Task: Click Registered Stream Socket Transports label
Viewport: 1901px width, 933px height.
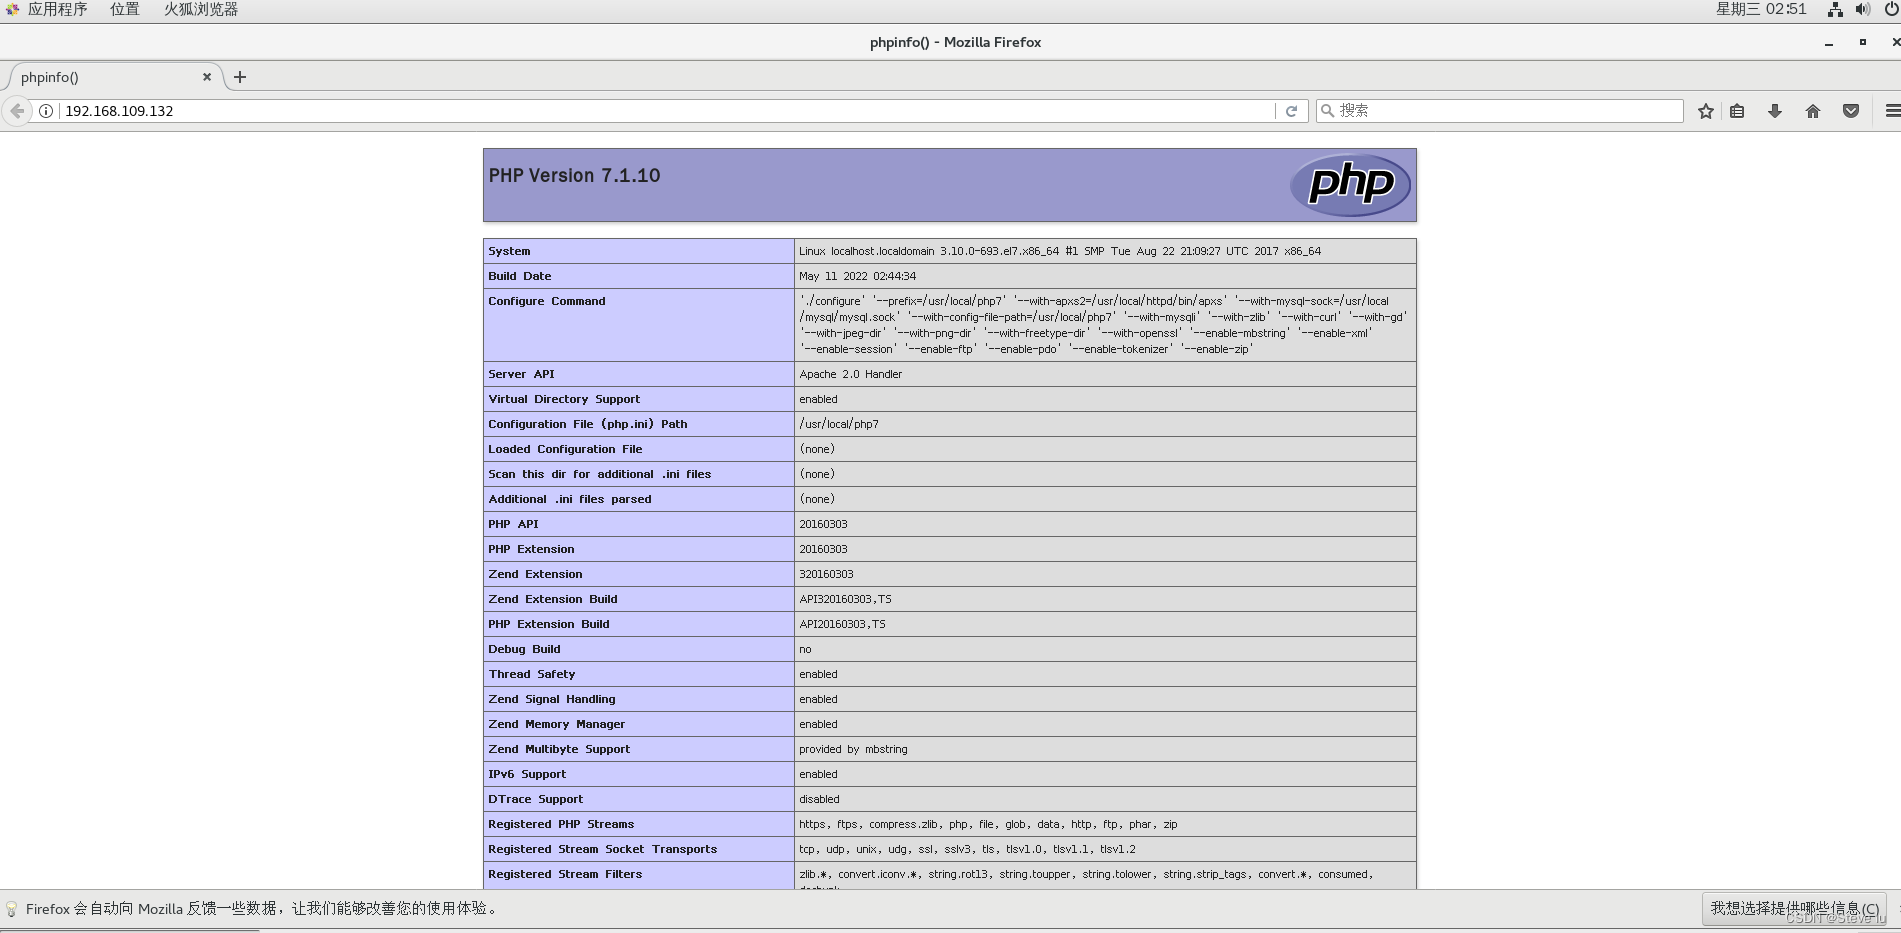Action: (602, 849)
